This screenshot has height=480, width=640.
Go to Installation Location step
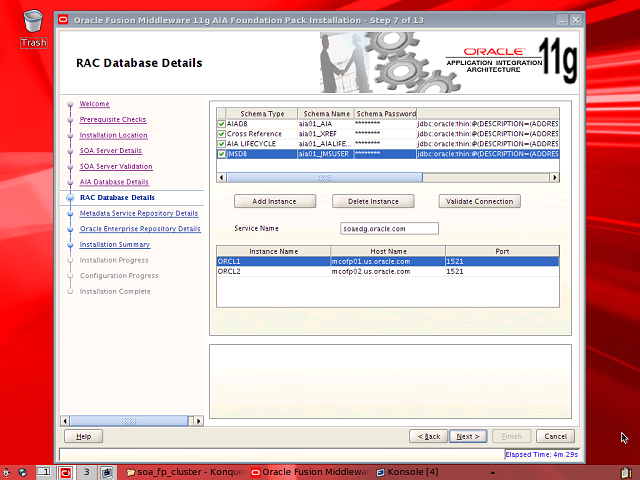click(x=113, y=135)
